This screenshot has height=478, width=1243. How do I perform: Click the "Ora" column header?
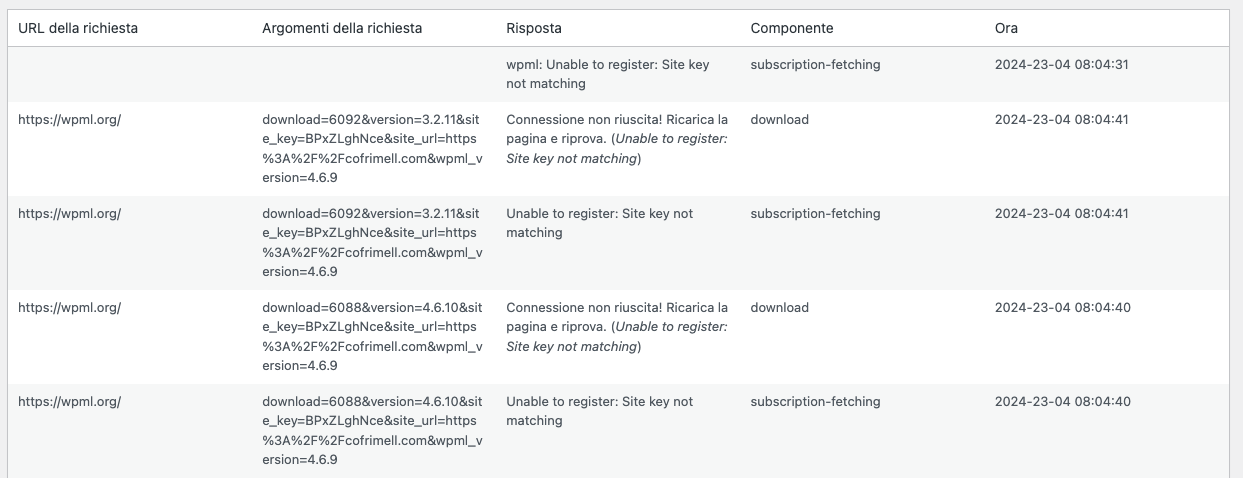1006,28
